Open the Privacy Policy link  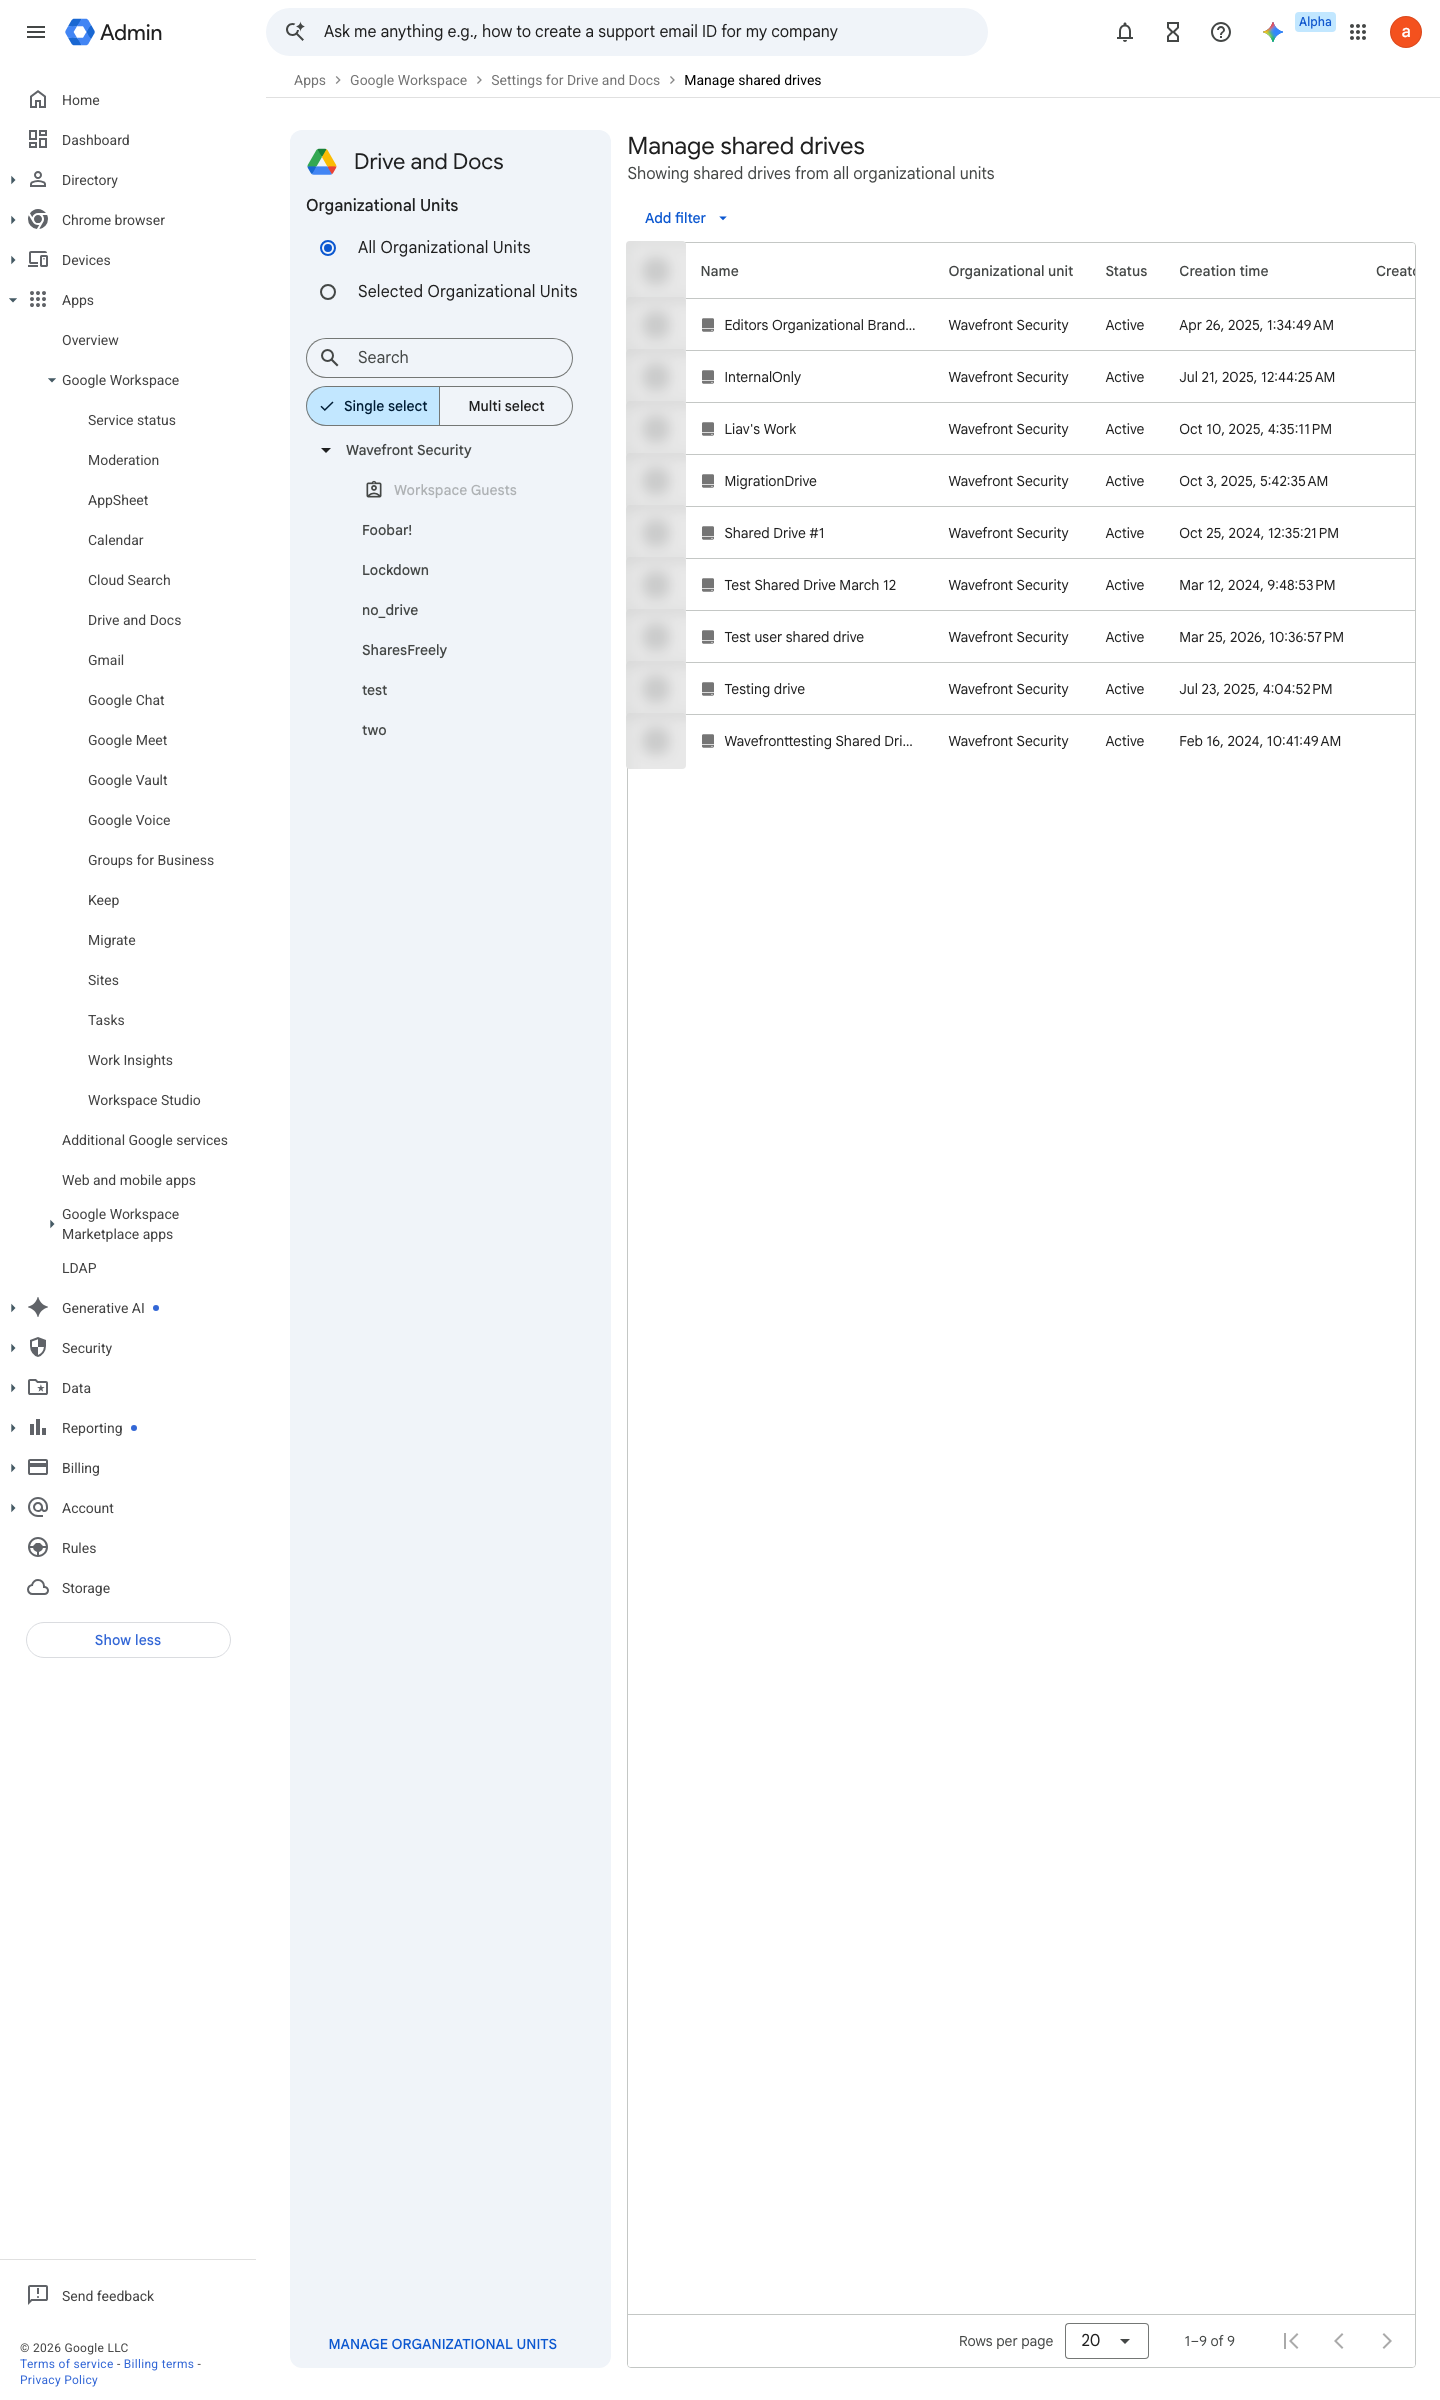[59, 2380]
